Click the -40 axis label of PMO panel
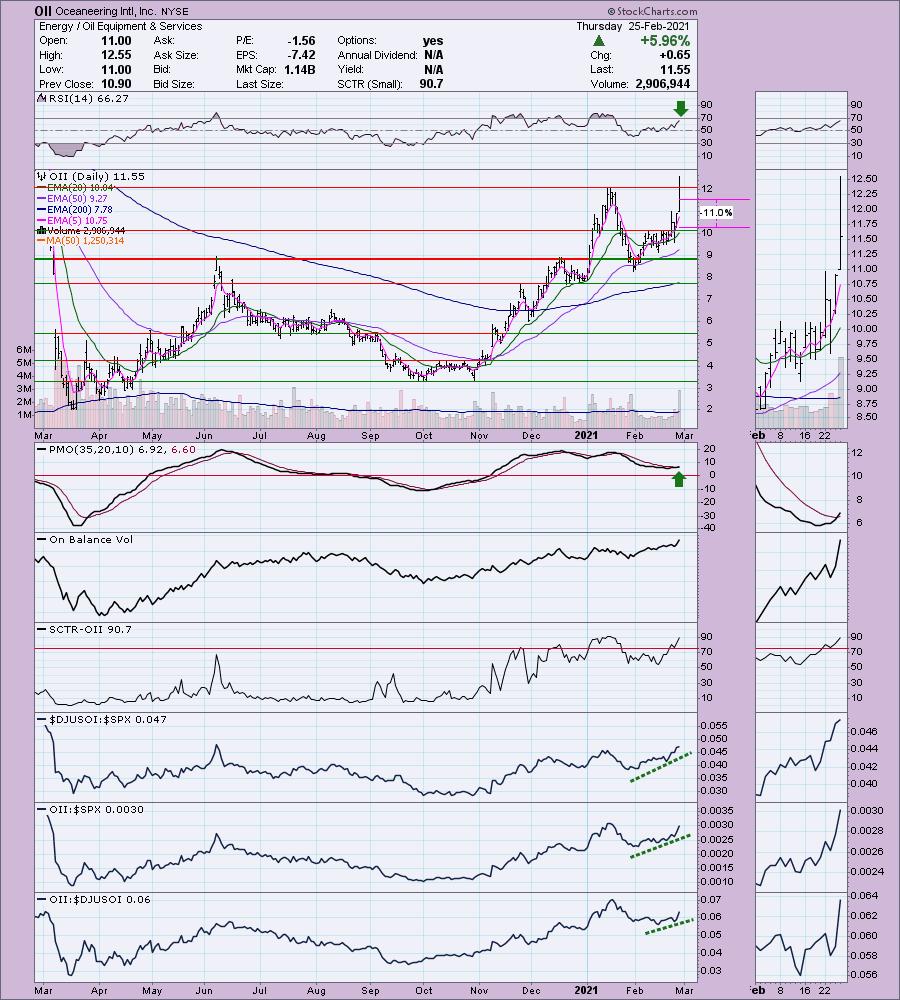This screenshot has height=1000, width=900. point(708,528)
